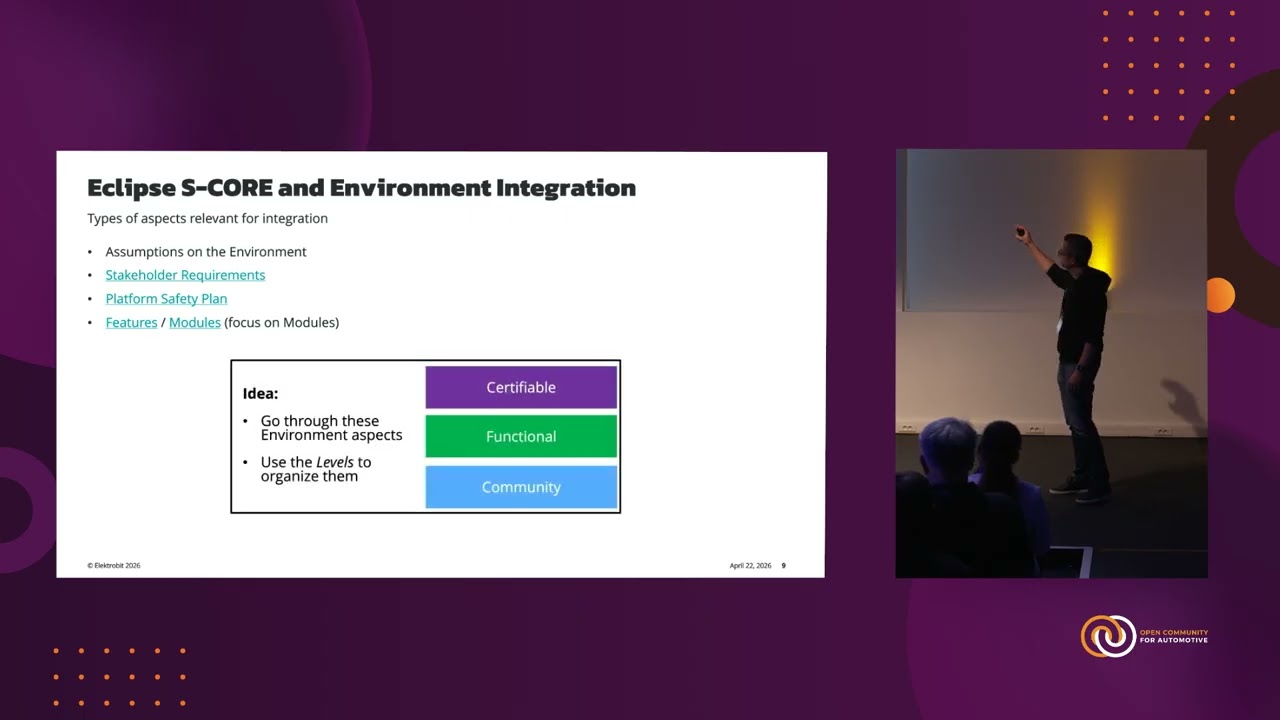Click the bullet Assumptions on the Environment
Image resolution: width=1280 pixels, height=720 pixels.
pos(206,252)
